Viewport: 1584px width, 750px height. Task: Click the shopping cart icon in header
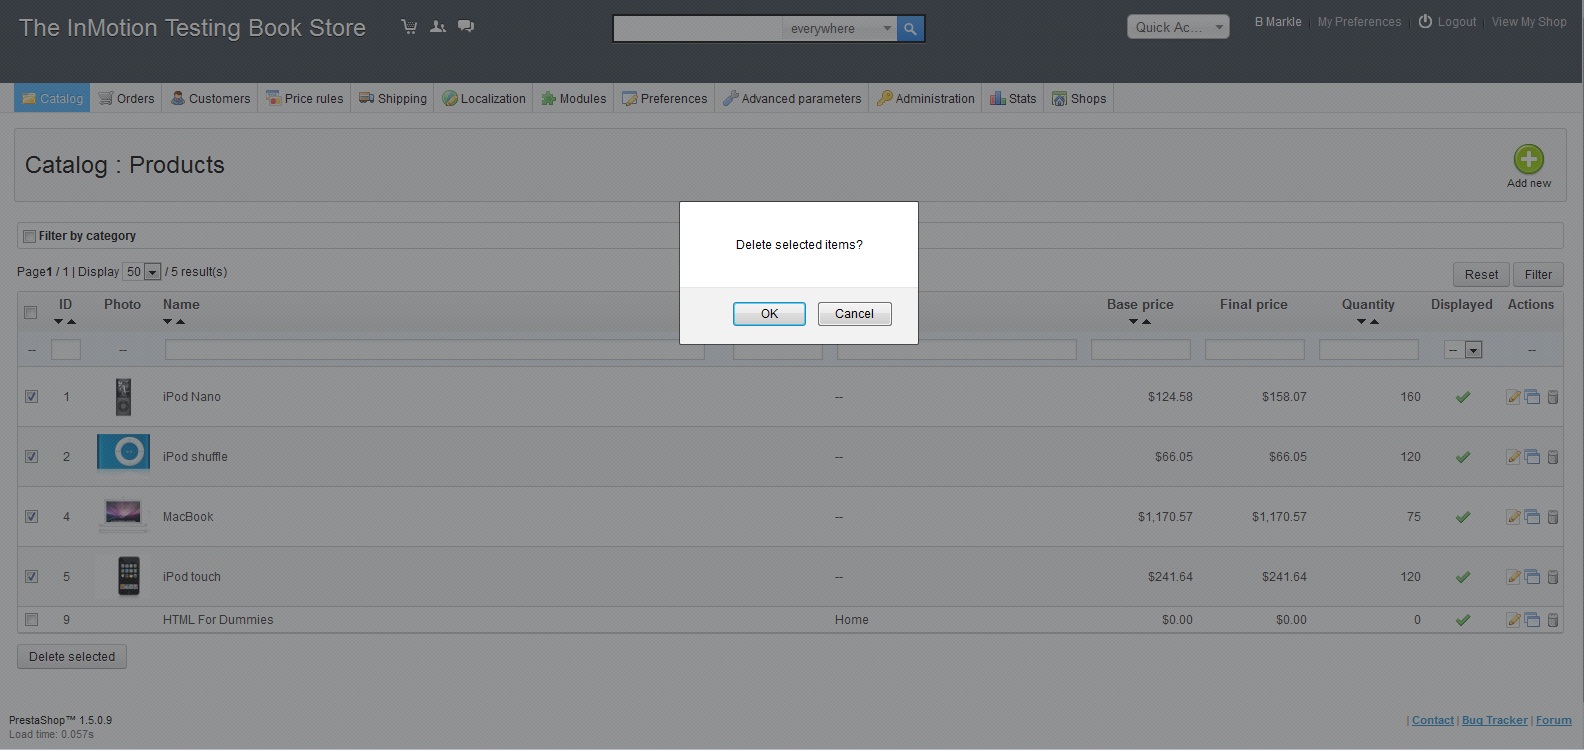pyautogui.click(x=409, y=27)
